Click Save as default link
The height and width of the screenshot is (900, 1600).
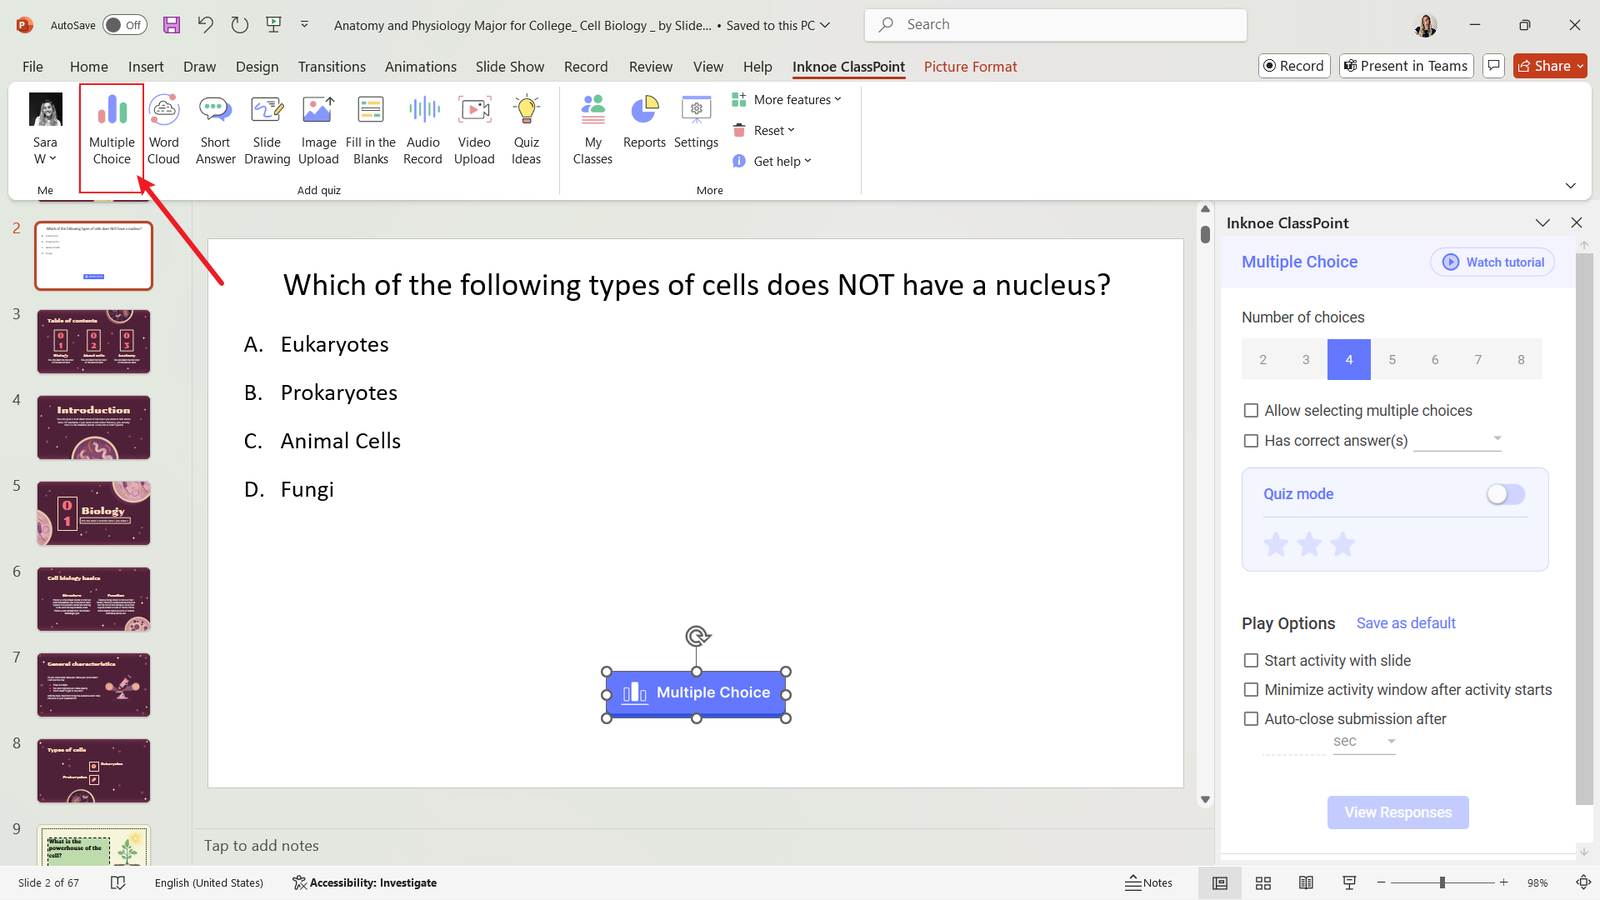coord(1406,623)
